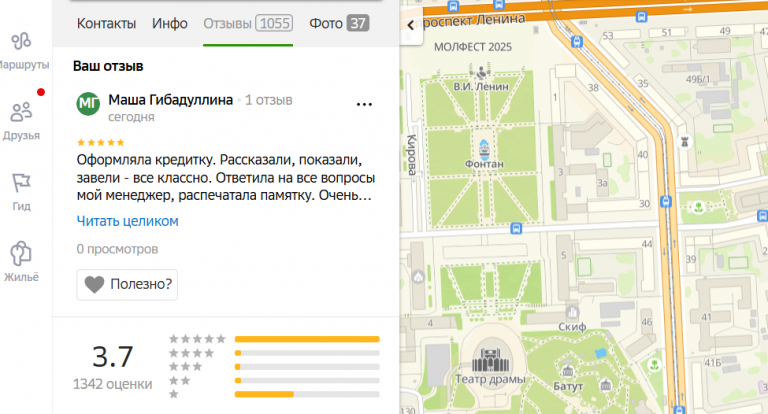Click the 3.7 rating value
768x414 pixels.
[113, 356]
